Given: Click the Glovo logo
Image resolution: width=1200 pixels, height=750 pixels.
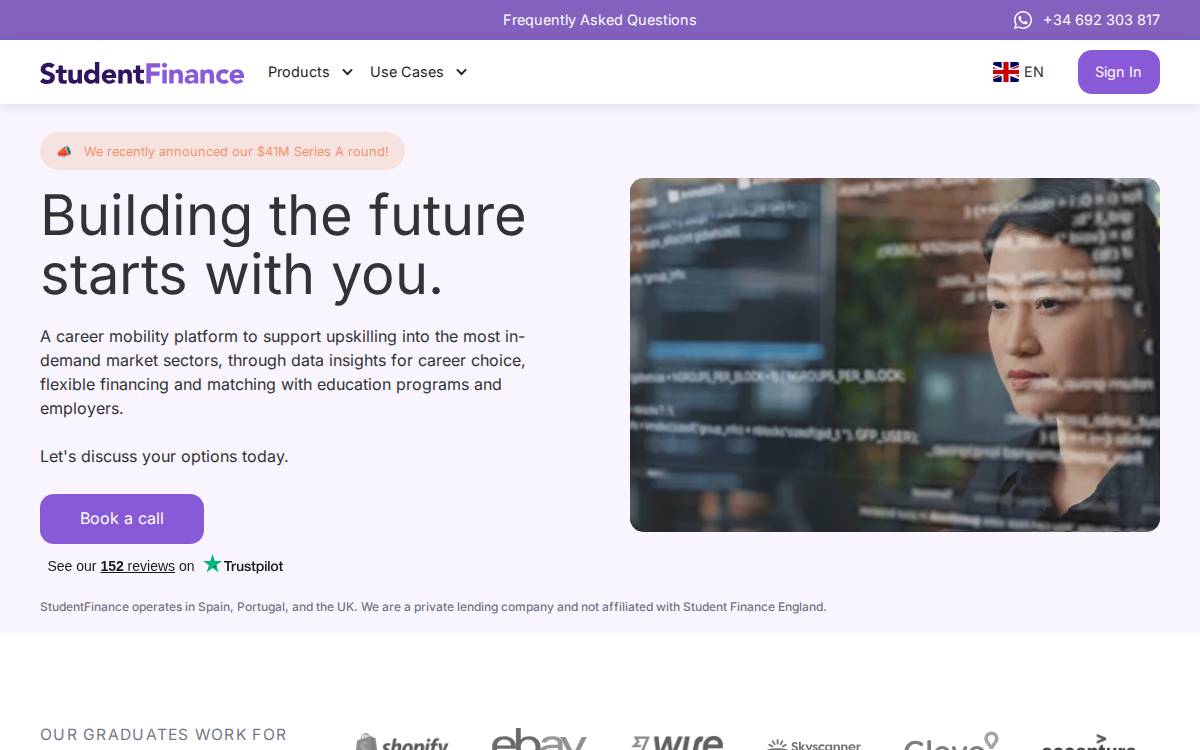Looking at the screenshot, I should (951, 741).
